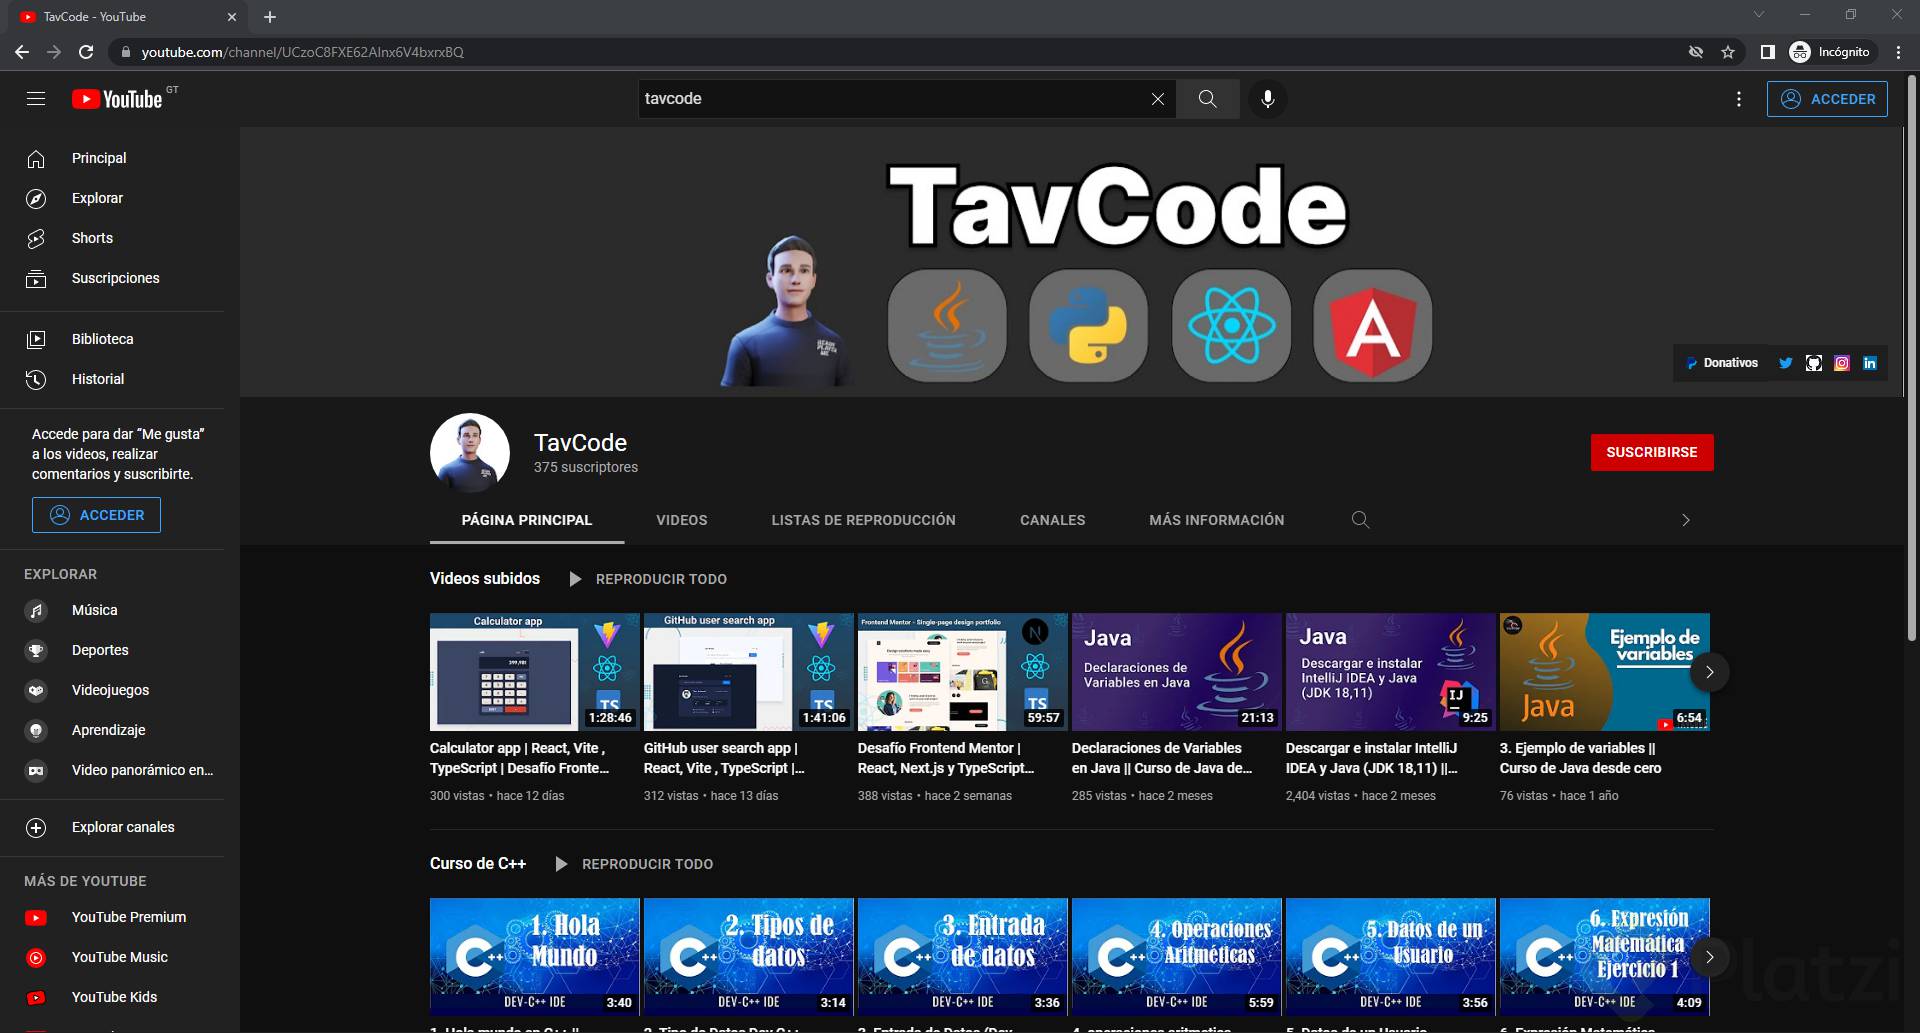
Task: Start voice search with the microphone
Action: [1267, 99]
